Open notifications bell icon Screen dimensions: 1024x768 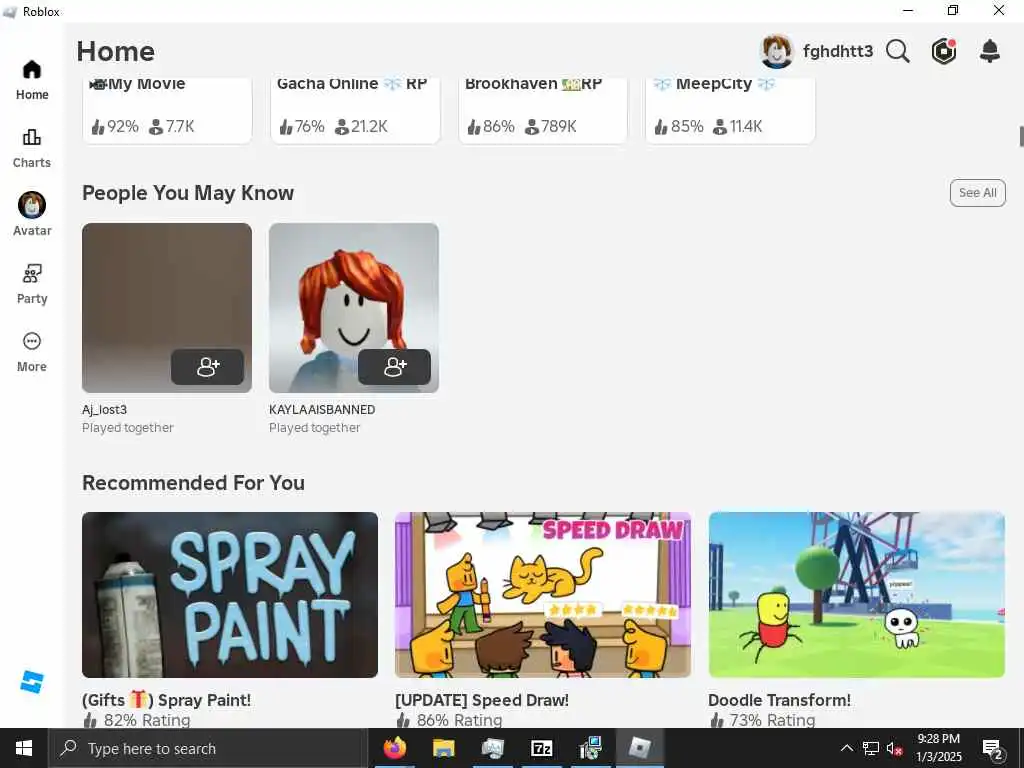(x=990, y=51)
